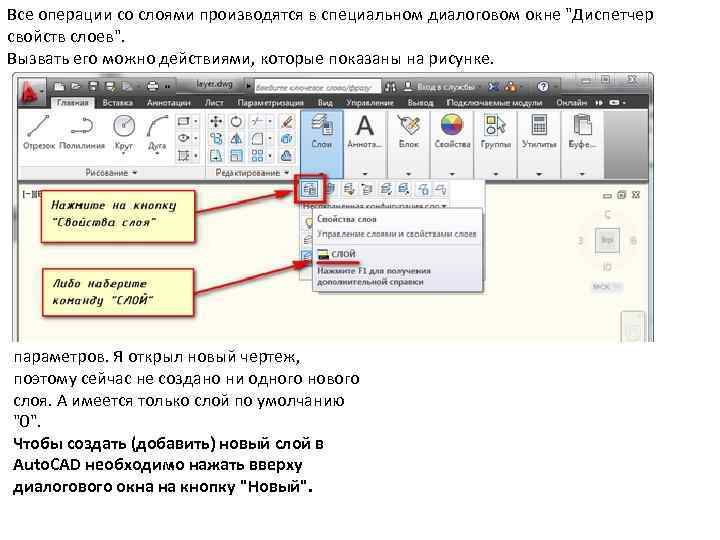The width and height of the screenshot is (720, 540).
Task: Open the dropdown arrow beside the Rectangle tool
Action: coord(196,121)
